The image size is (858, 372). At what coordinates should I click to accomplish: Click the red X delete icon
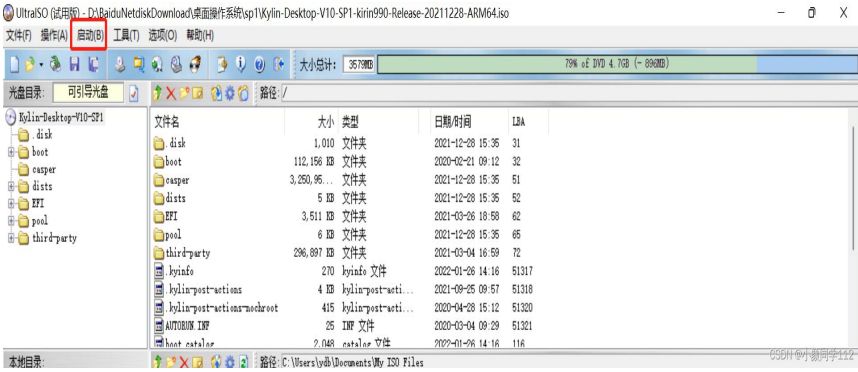click(x=171, y=94)
